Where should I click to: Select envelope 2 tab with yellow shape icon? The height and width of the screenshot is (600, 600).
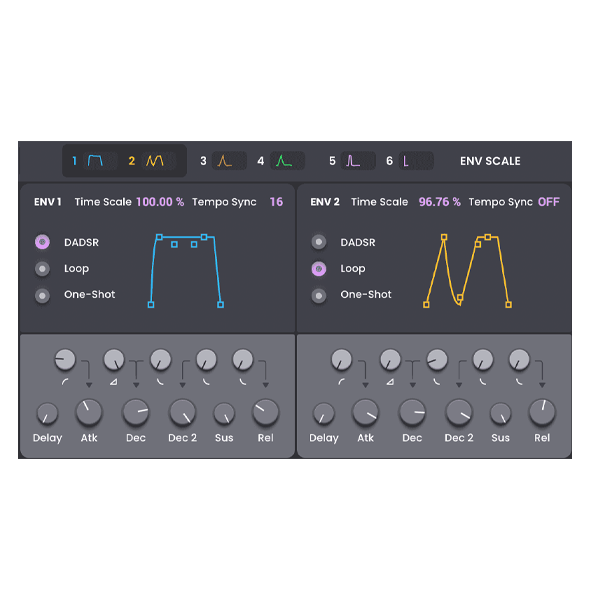coord(150,161)
